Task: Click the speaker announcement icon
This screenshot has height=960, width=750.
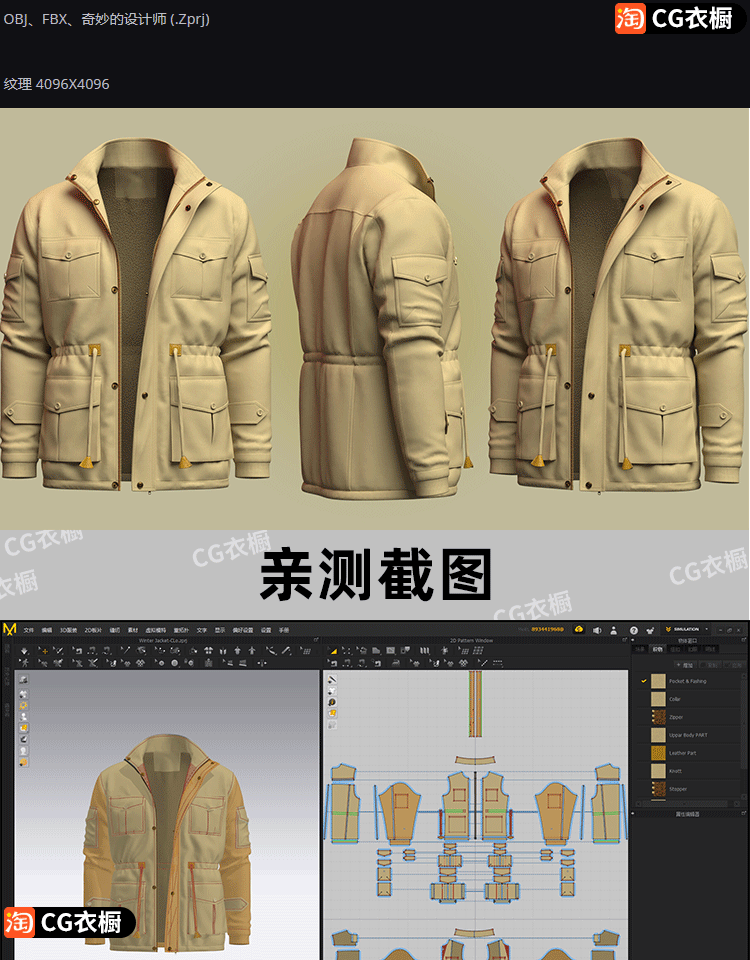Action: tap(596, 630)
